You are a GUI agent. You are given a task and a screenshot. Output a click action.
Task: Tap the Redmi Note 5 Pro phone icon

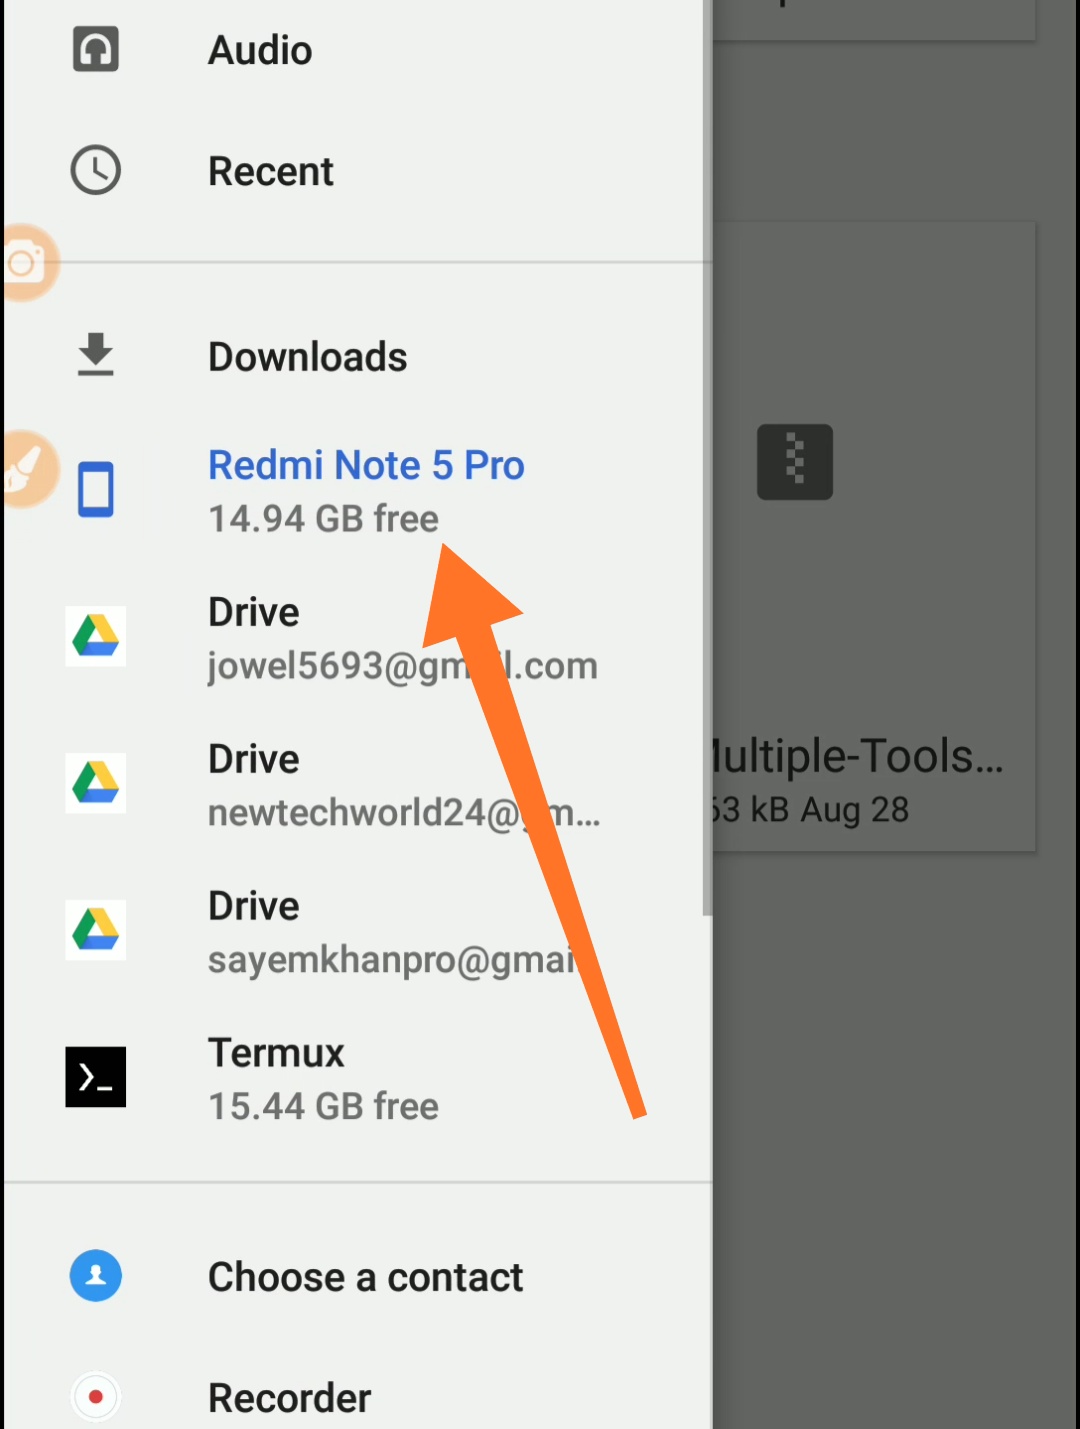click(x=96, y=490)
